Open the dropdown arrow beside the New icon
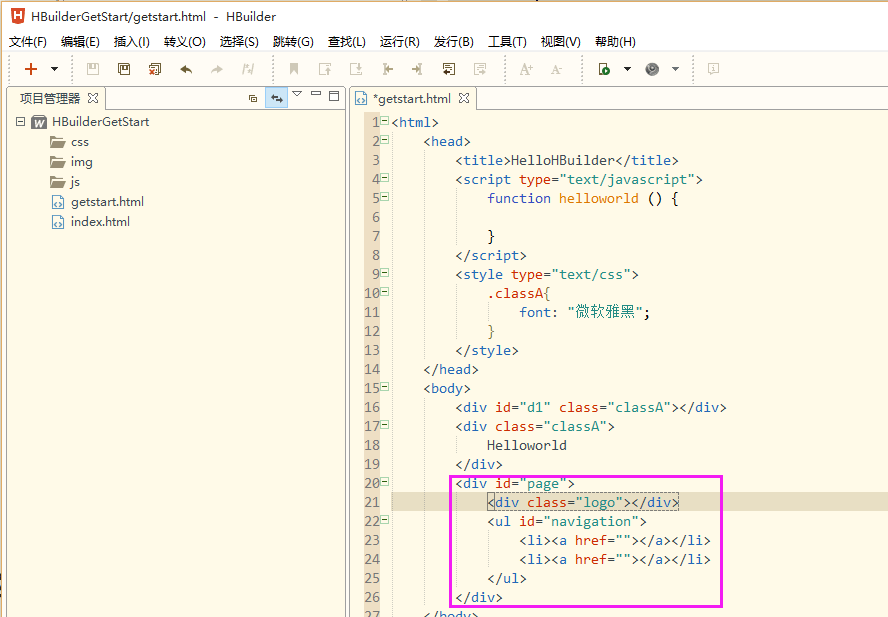The height and width of the screenshot is (617, 888). tap(54, 69)
